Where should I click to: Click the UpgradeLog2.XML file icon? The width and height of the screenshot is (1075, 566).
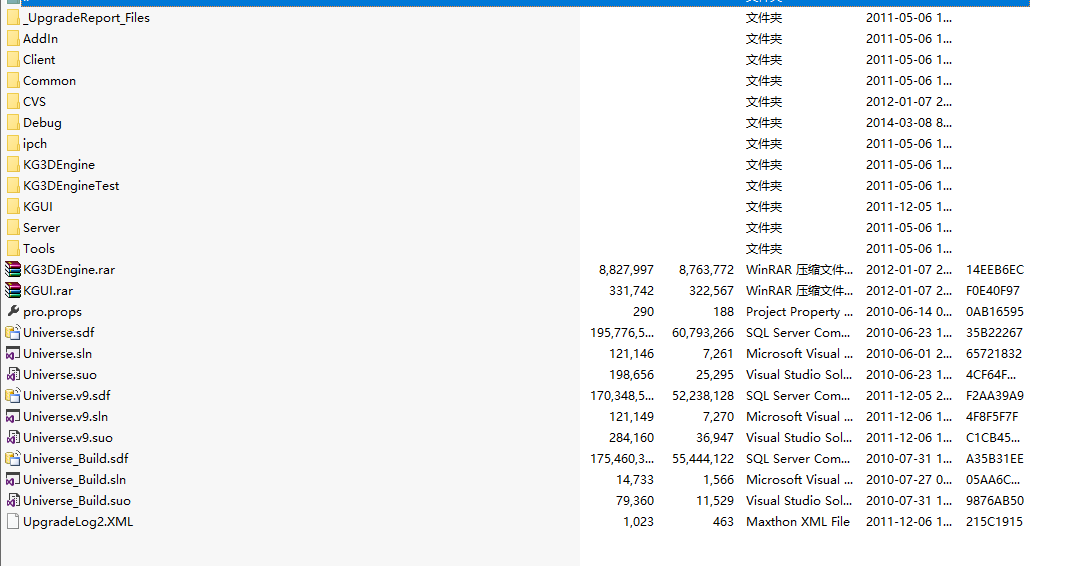tap(13, 521)
